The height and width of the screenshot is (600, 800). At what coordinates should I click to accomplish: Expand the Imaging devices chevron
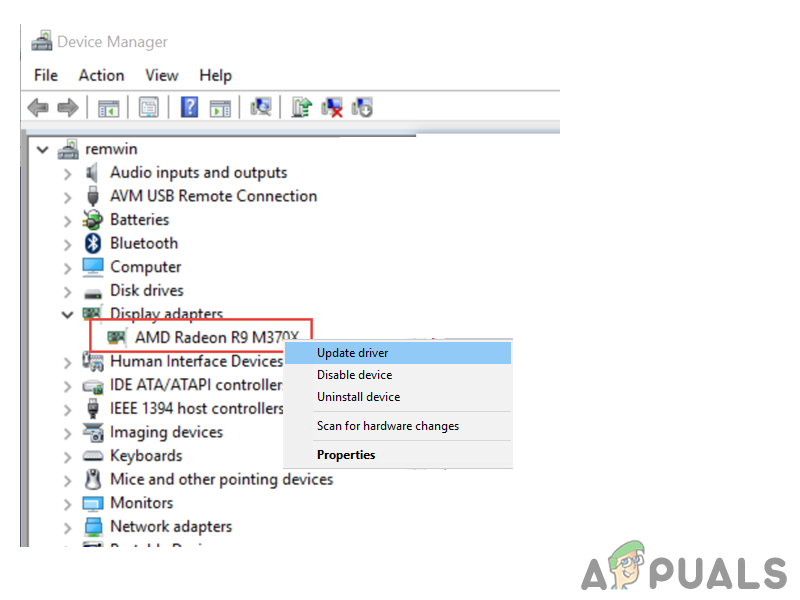[x=68, y=433]
